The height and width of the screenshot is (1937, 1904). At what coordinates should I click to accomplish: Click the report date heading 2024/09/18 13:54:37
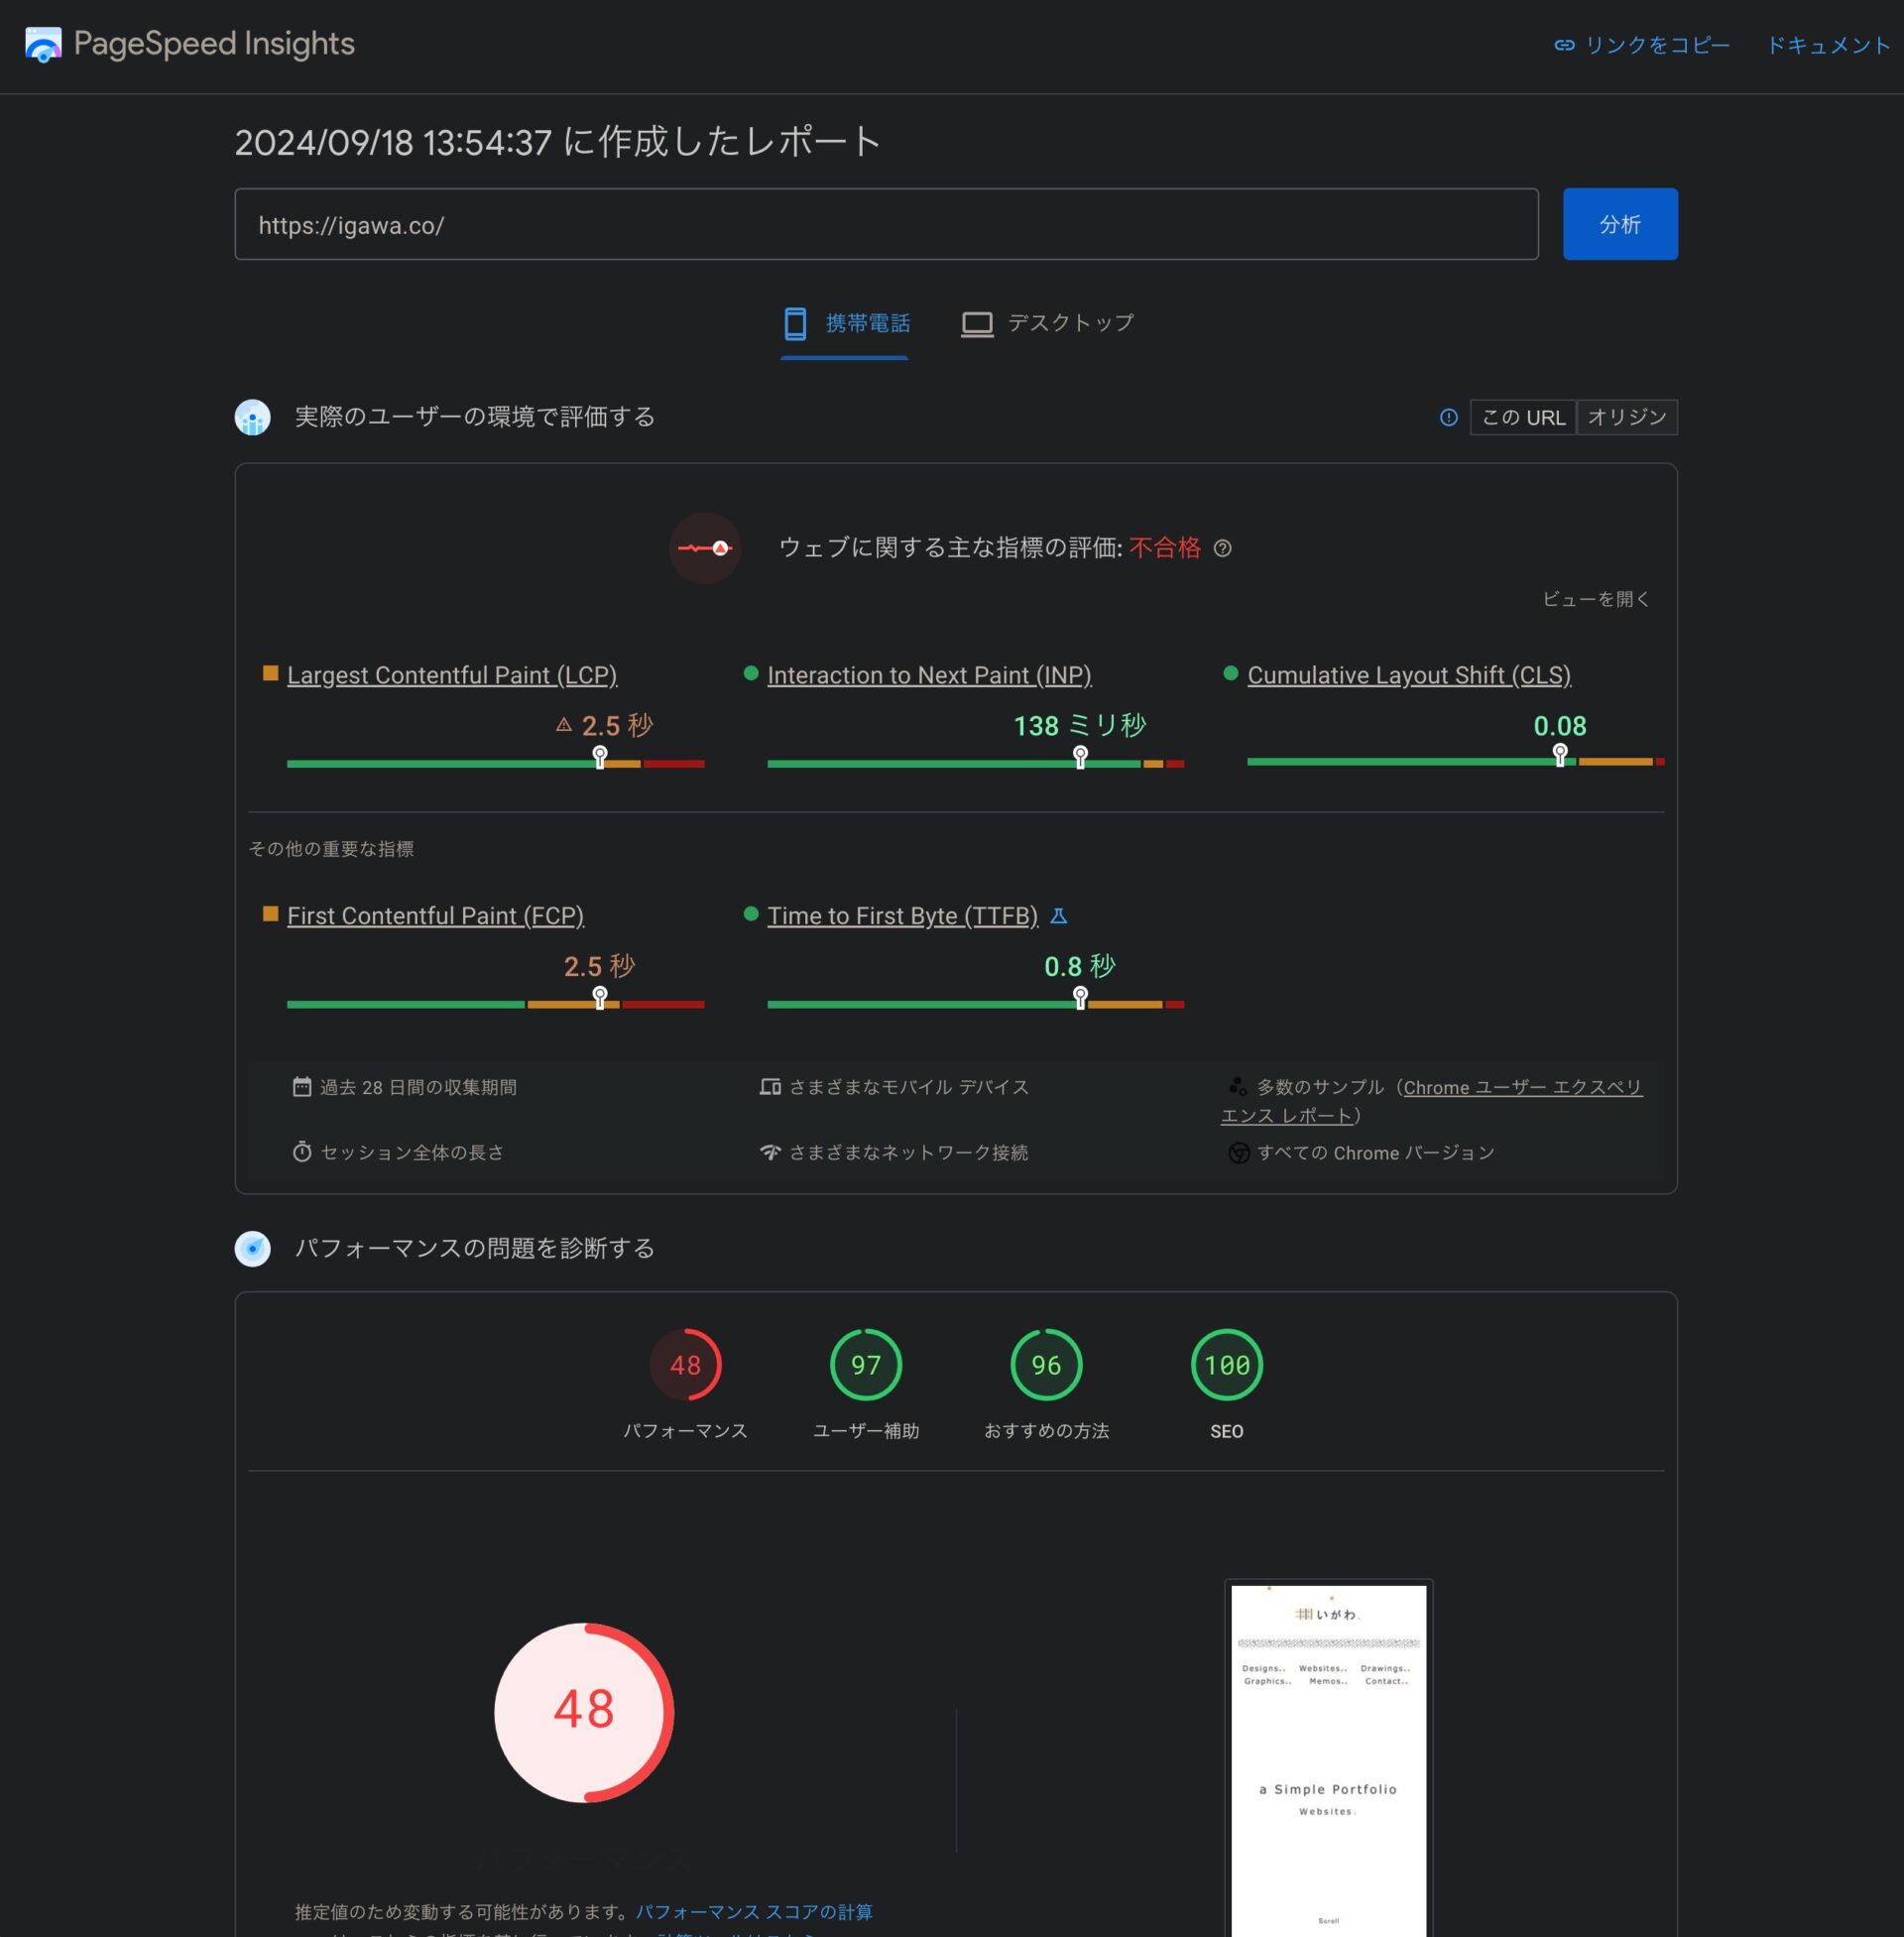click(x=558, y=142)
